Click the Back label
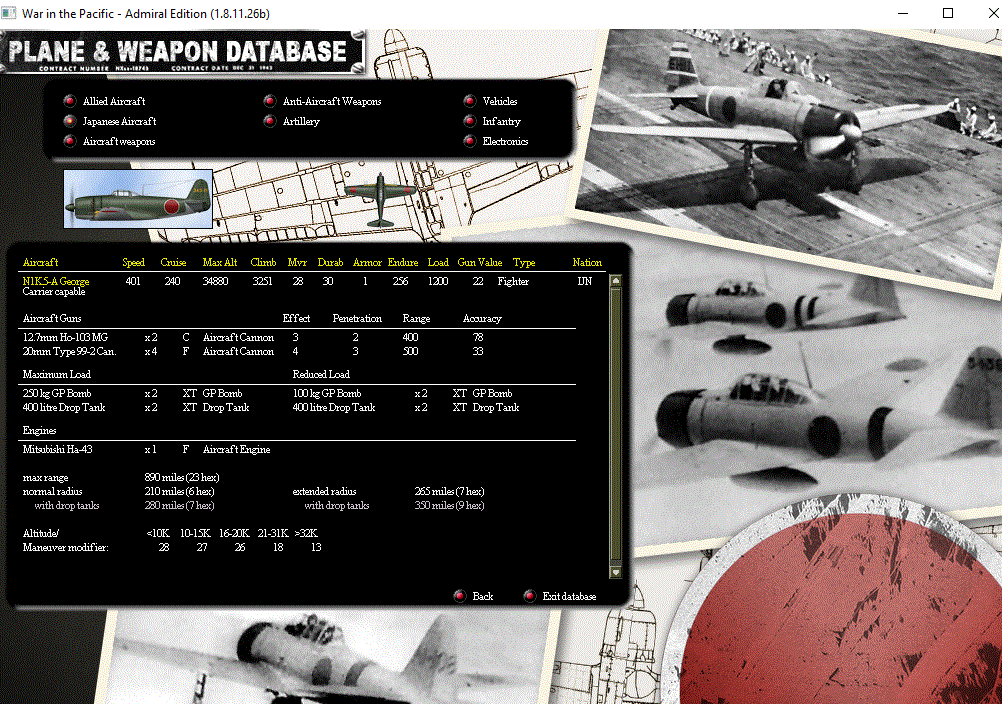This screenshot has height=704, width=1002. point(482,596)
